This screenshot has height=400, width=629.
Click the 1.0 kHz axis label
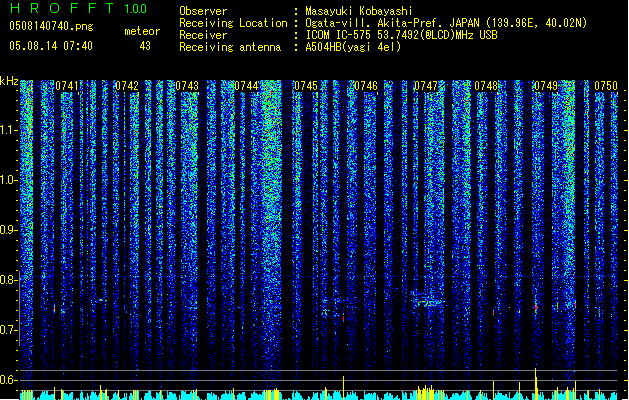coord(9,180)
